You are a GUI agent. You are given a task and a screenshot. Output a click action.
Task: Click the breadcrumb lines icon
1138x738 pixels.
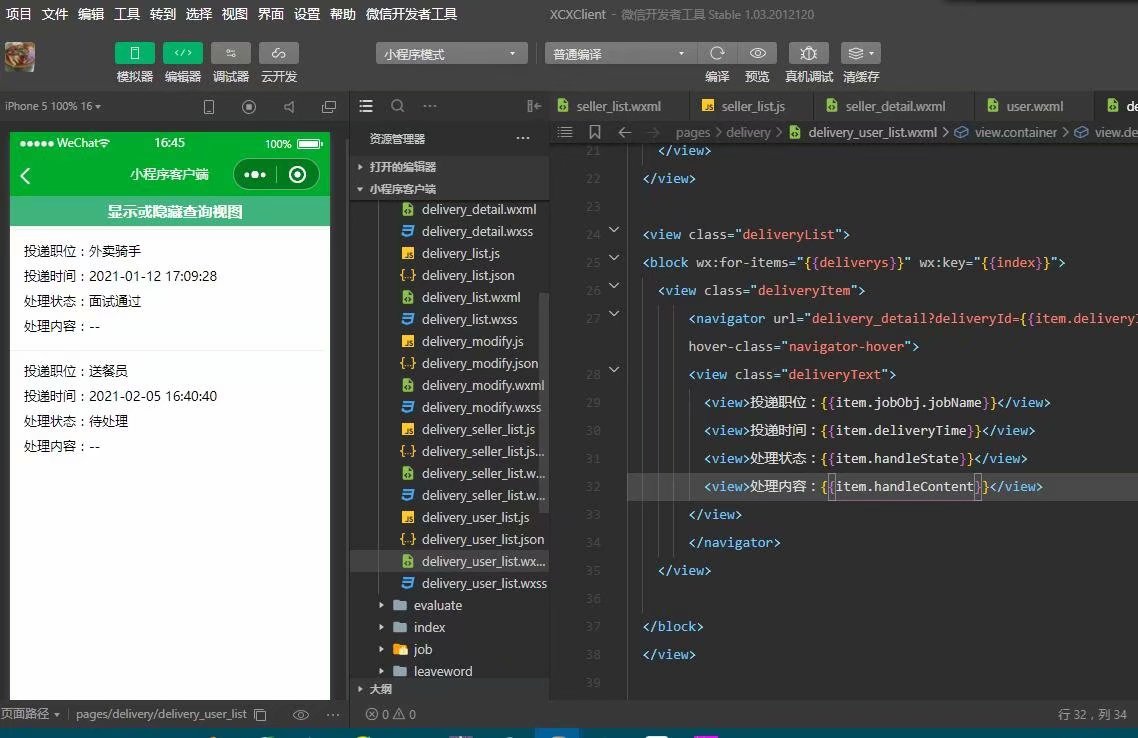pyautogui.click(x=565, y=132)
